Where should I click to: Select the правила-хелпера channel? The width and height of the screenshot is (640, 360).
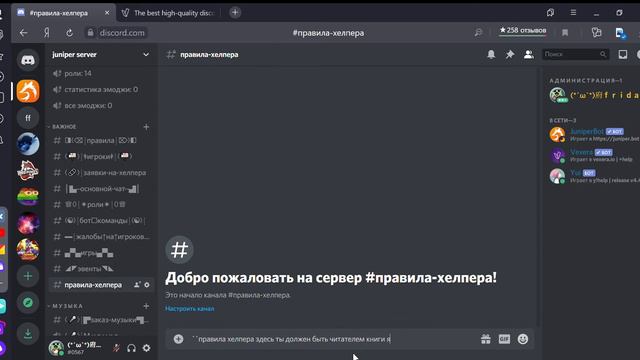click(x=100, y=285)
